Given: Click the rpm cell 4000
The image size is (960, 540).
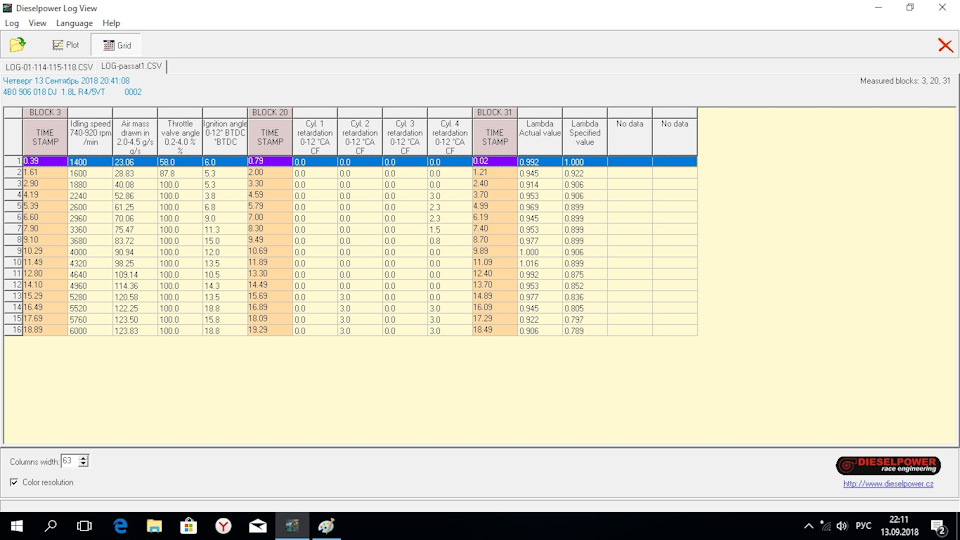Looking at the screenshot, I should point(90,252).
